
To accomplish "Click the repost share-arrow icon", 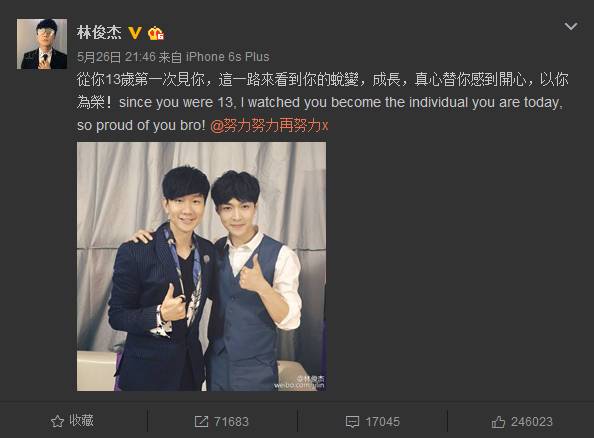I will 201,421.
